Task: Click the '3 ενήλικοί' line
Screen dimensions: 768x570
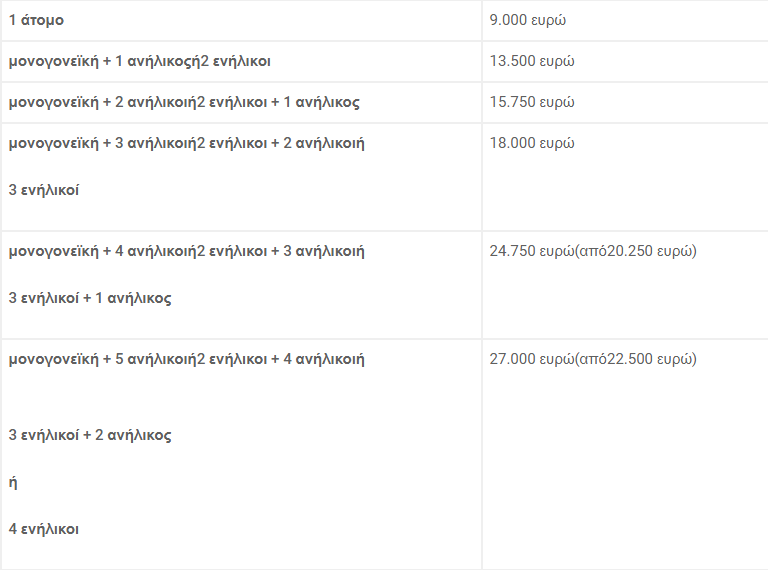Action: pos(44,190)
